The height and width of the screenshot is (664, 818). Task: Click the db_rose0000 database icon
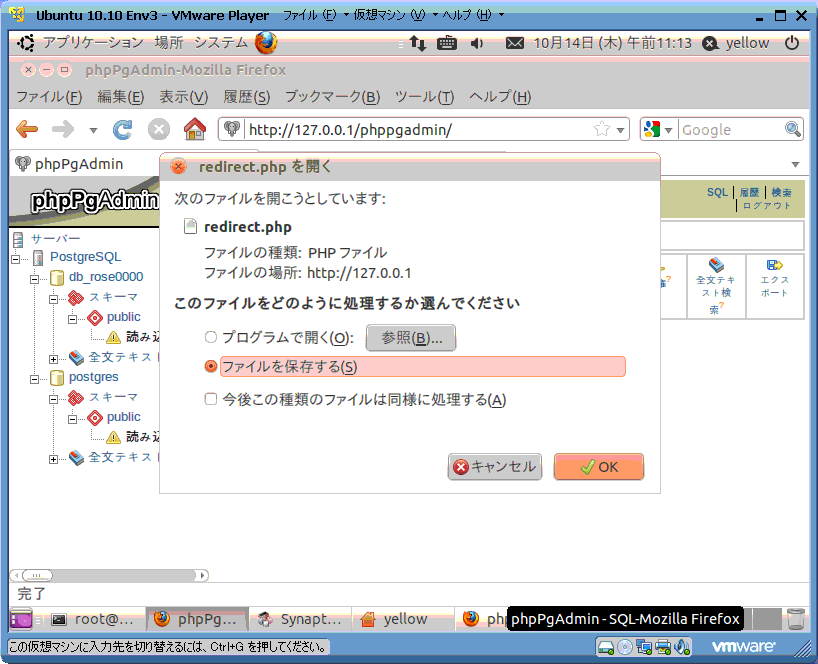point(57,277)
